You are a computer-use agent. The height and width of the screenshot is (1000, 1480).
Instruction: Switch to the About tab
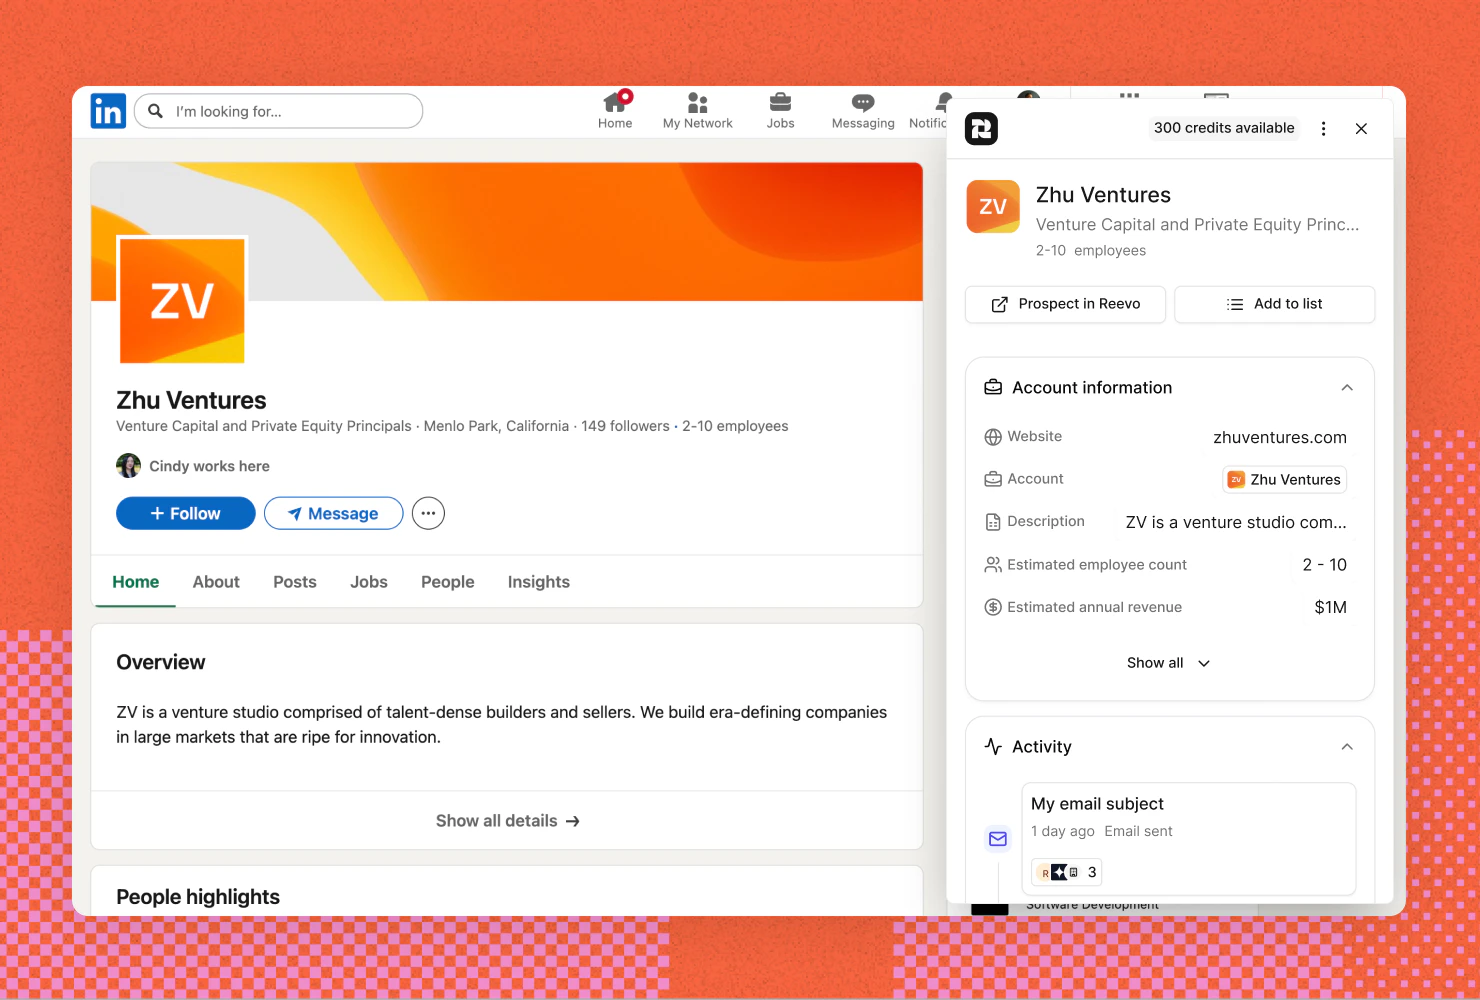coord(215,581)
